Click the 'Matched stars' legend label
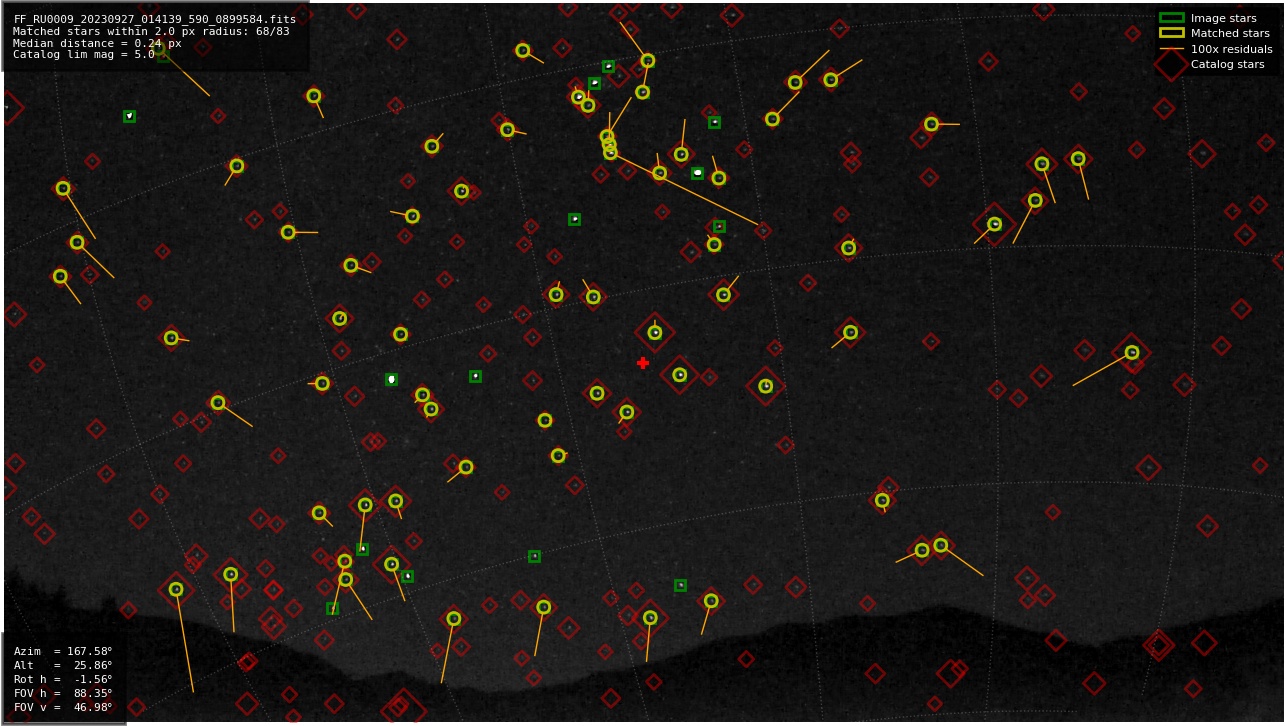Viewport: 1286px width, 726px height. click(1230, 33)
